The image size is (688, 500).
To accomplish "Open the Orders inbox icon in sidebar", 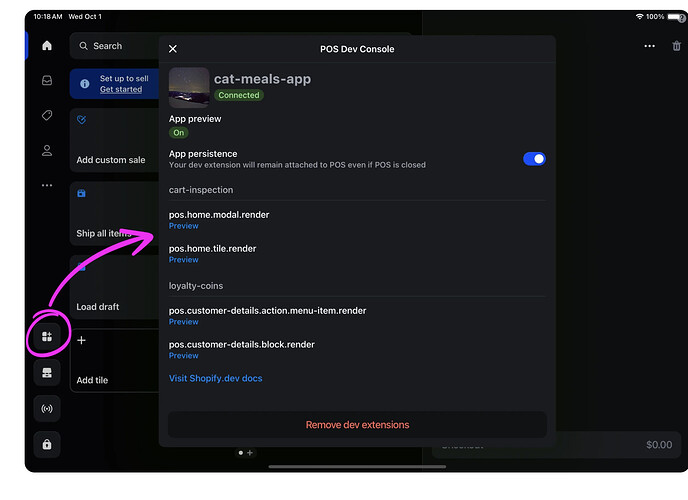I will [x=47, y=80].
